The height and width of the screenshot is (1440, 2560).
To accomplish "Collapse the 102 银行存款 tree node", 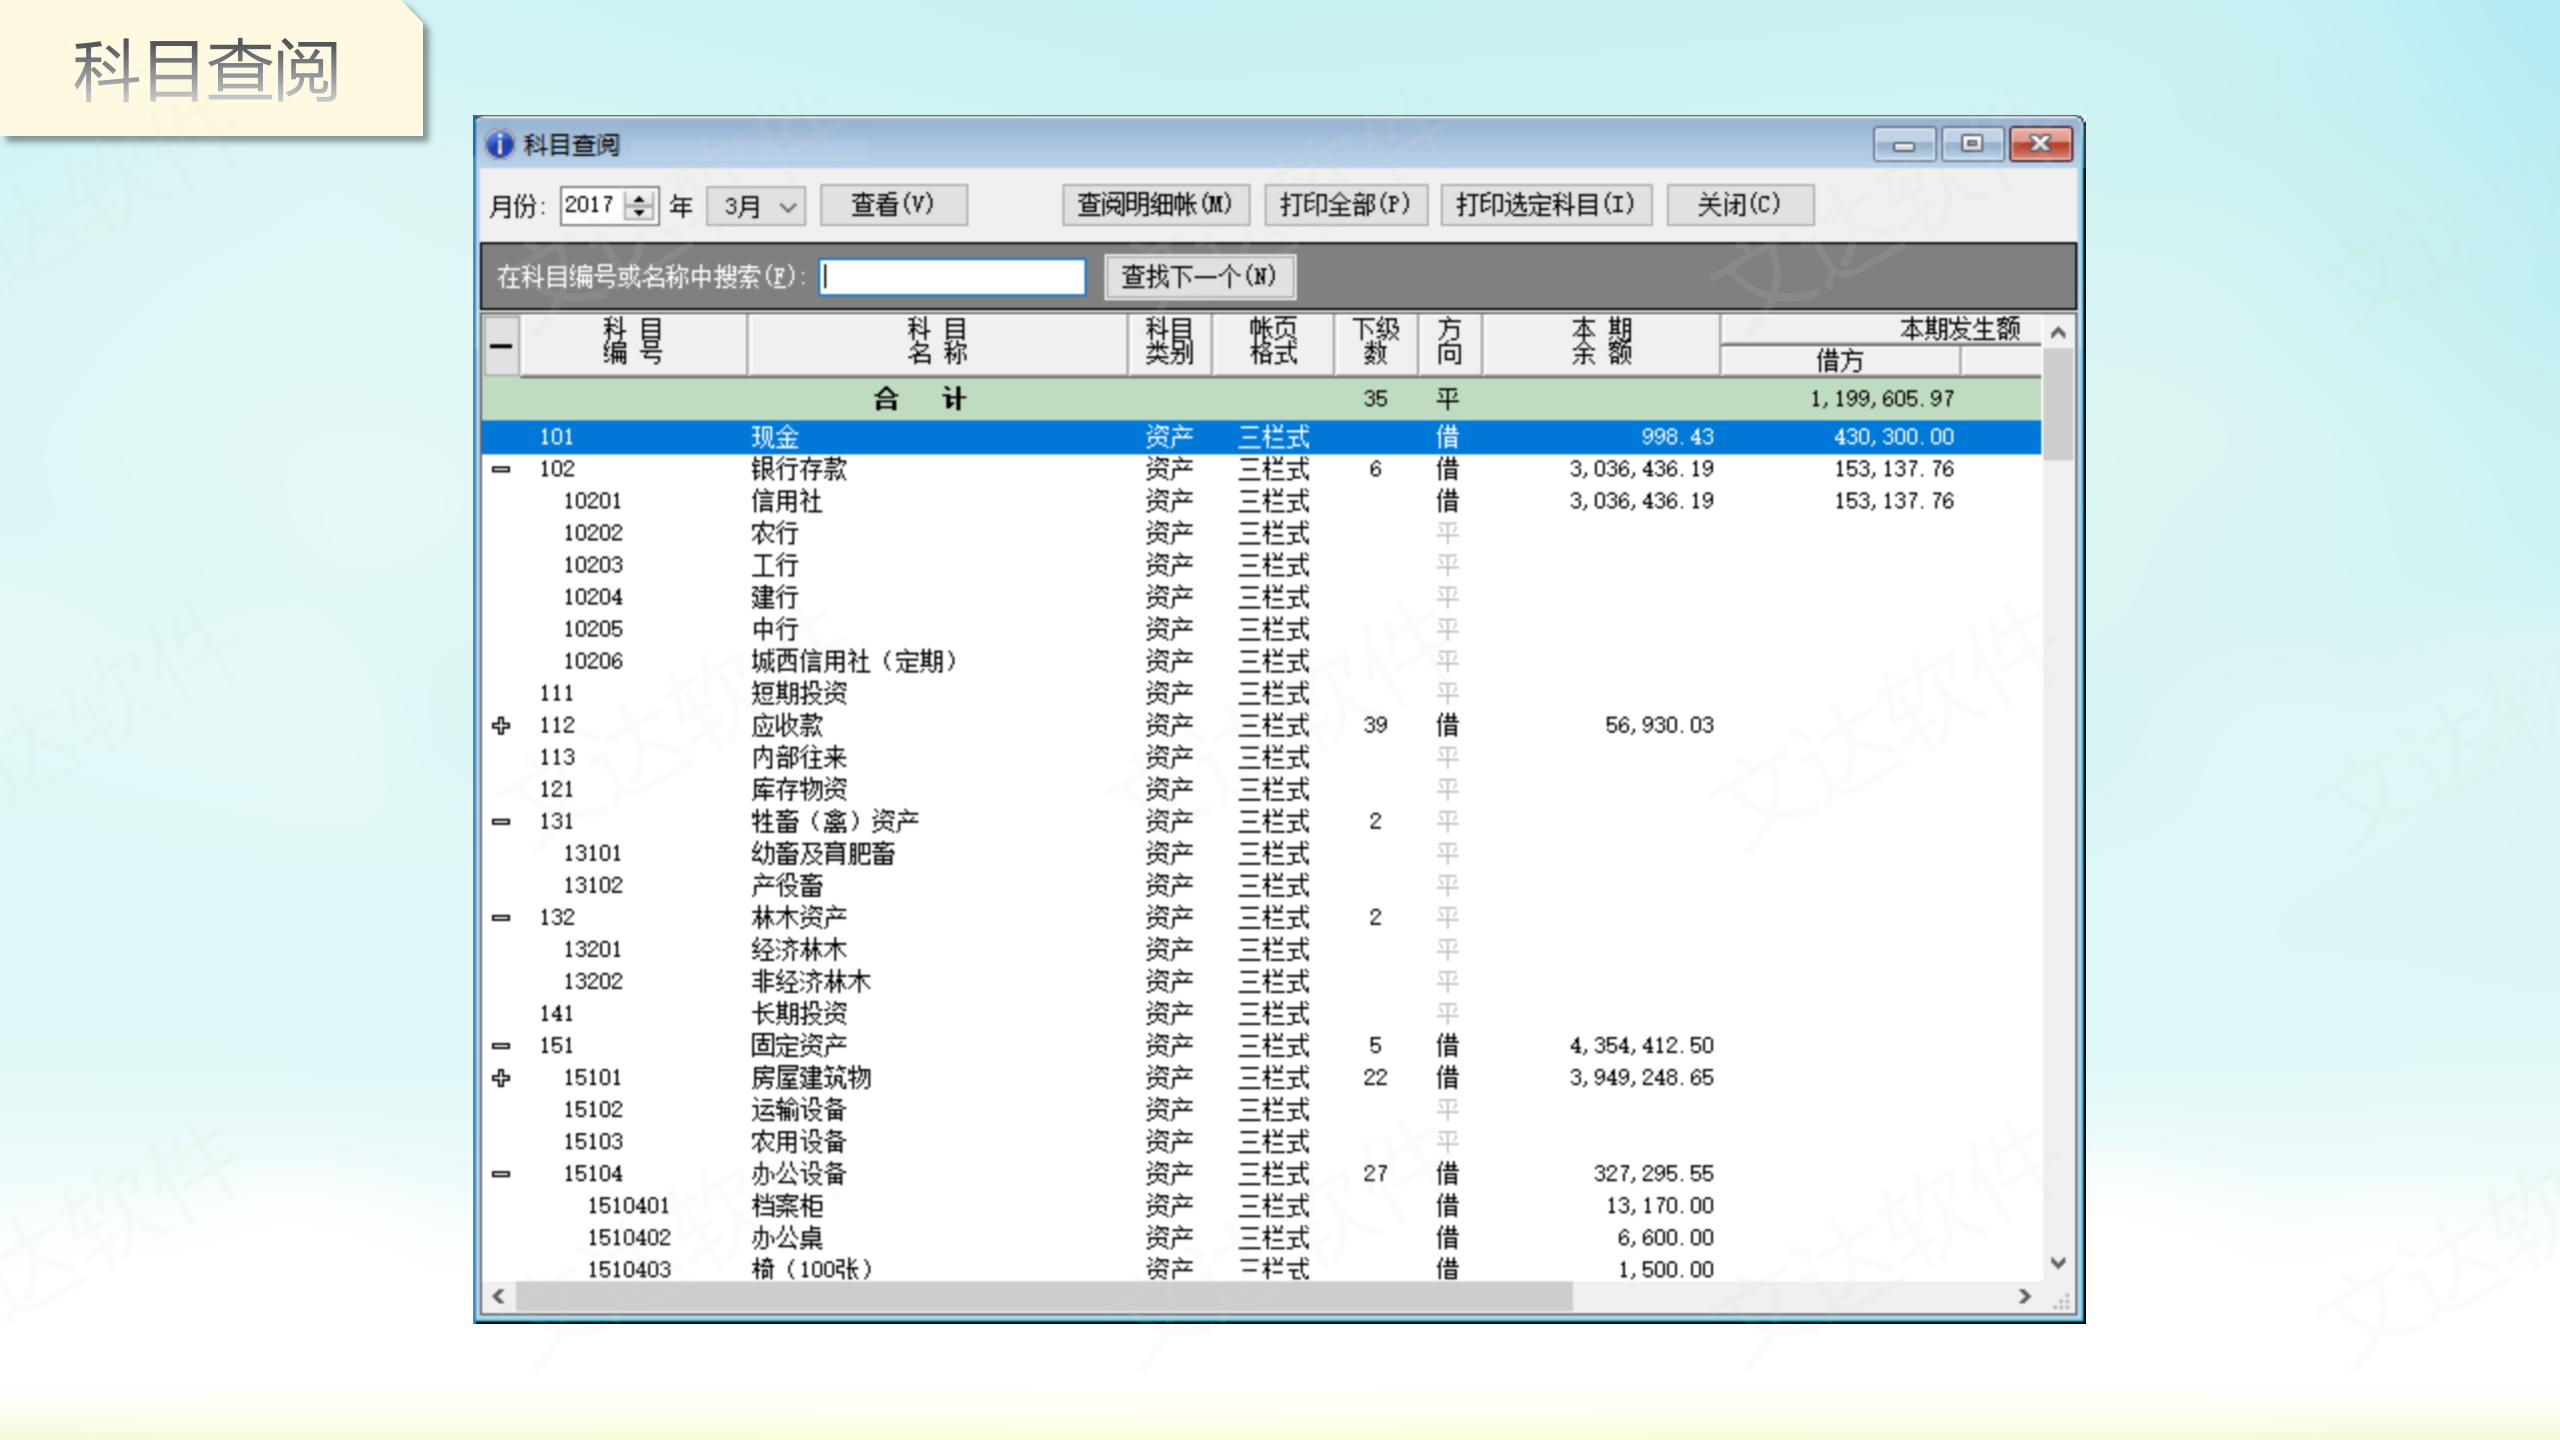I will click(501, 469).
